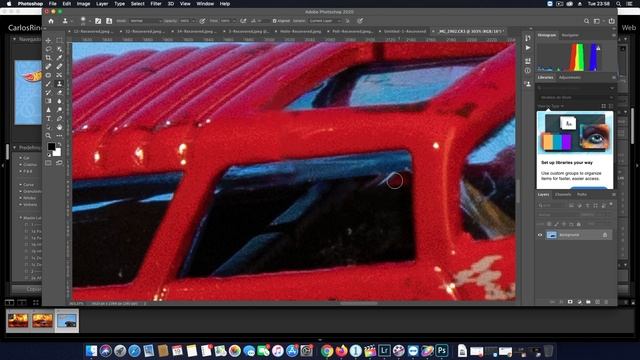Switch to the Adjustments tab
This screenshot has width=640, height=360.
coord(570,77)
